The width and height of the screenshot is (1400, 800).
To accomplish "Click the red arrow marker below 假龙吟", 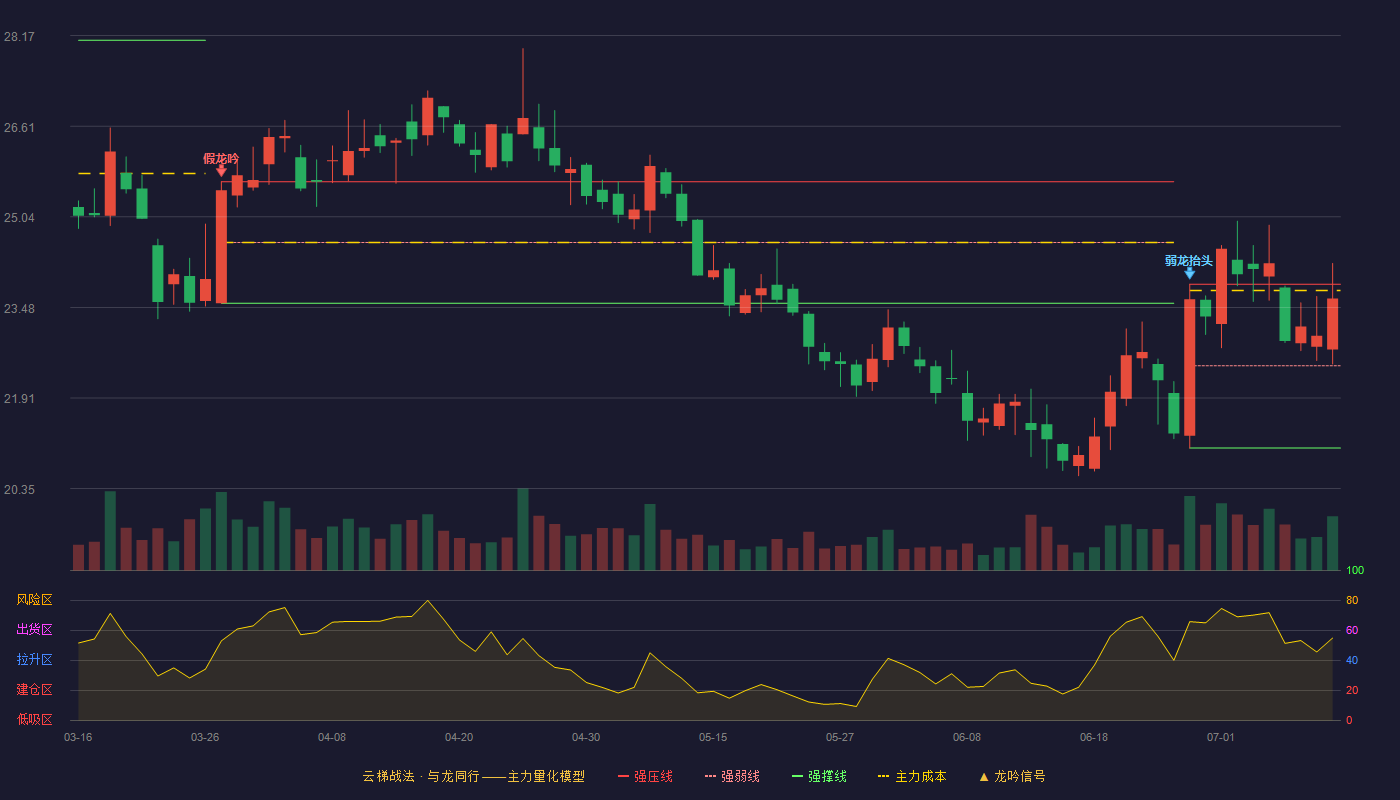I will coord(221,171).
